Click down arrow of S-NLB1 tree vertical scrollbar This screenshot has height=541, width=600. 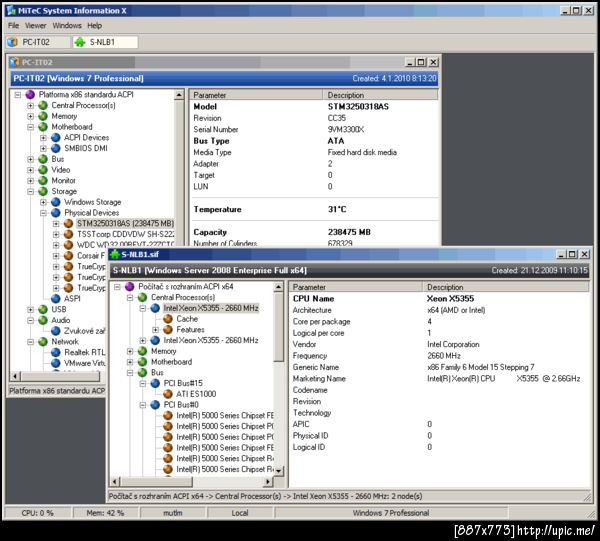(x=279, y=470)
